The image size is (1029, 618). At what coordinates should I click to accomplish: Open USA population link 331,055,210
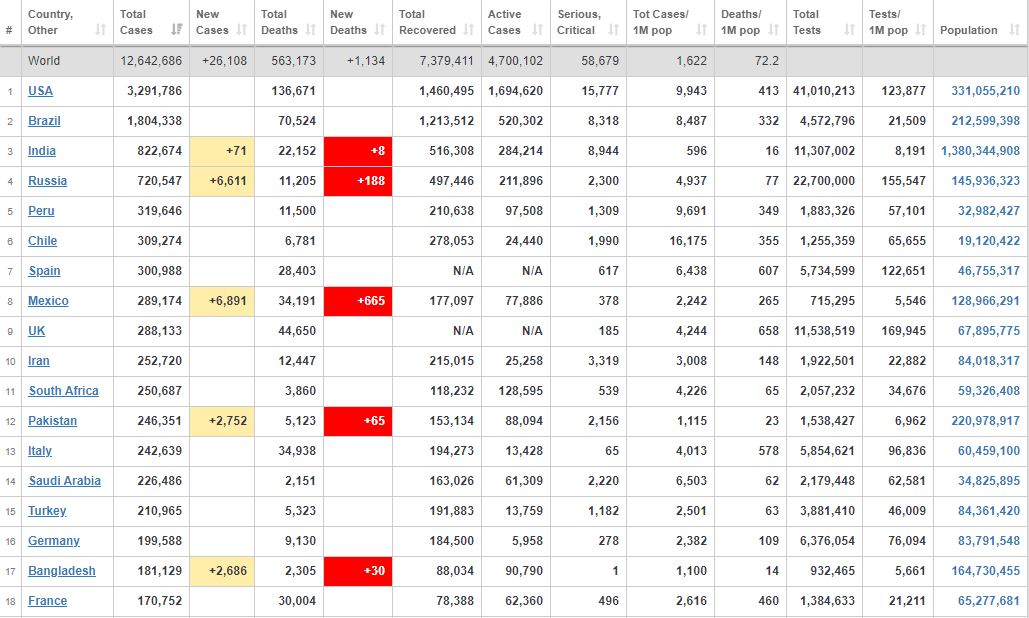[x=986, y=91]
